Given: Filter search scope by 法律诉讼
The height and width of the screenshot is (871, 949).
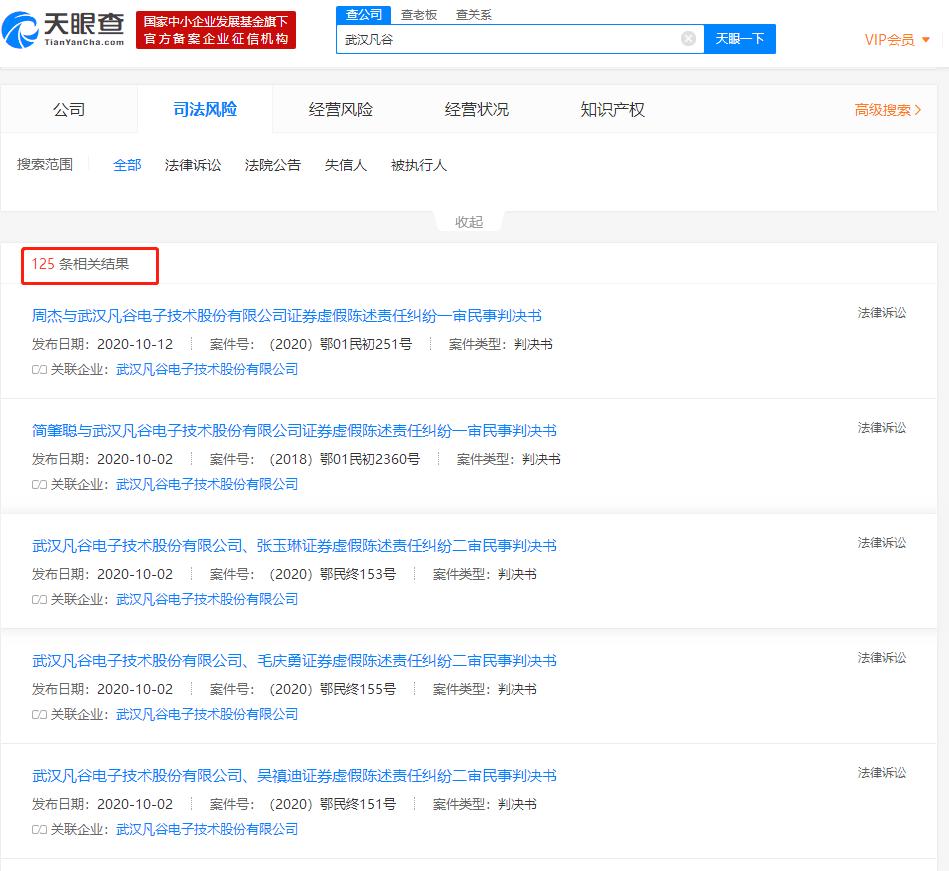Looking at the screenshot, I should click(193, 165).
